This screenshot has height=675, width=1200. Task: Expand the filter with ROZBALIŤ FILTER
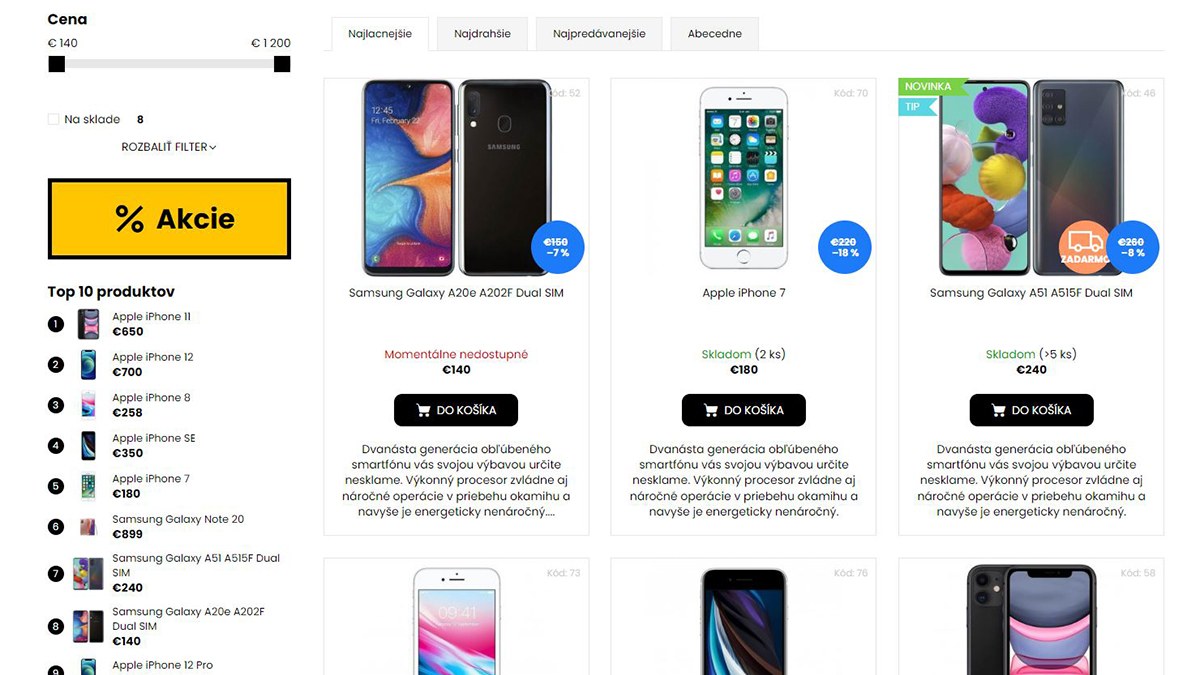169,147
